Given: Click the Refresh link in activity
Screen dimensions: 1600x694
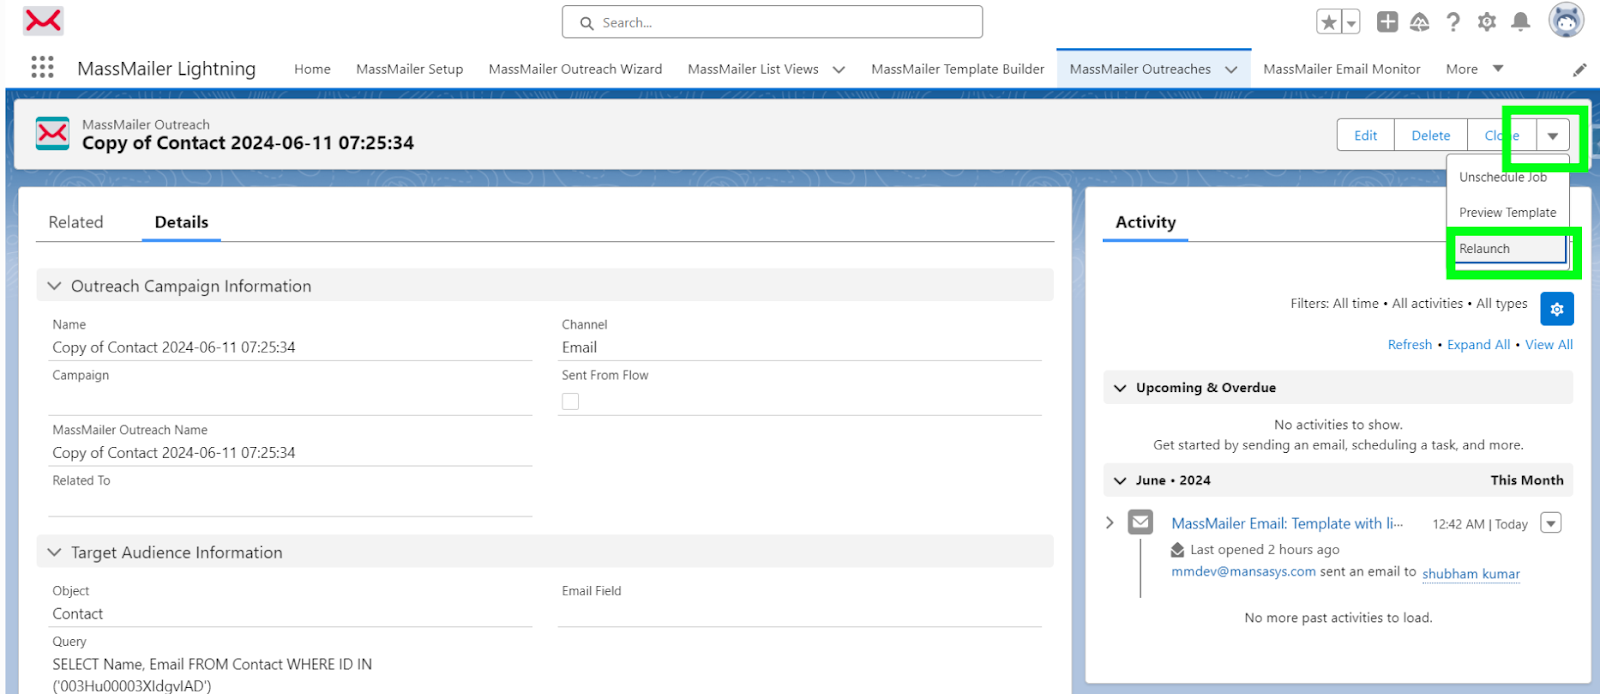Looking at the screenshot, I should pos(1409,344).
